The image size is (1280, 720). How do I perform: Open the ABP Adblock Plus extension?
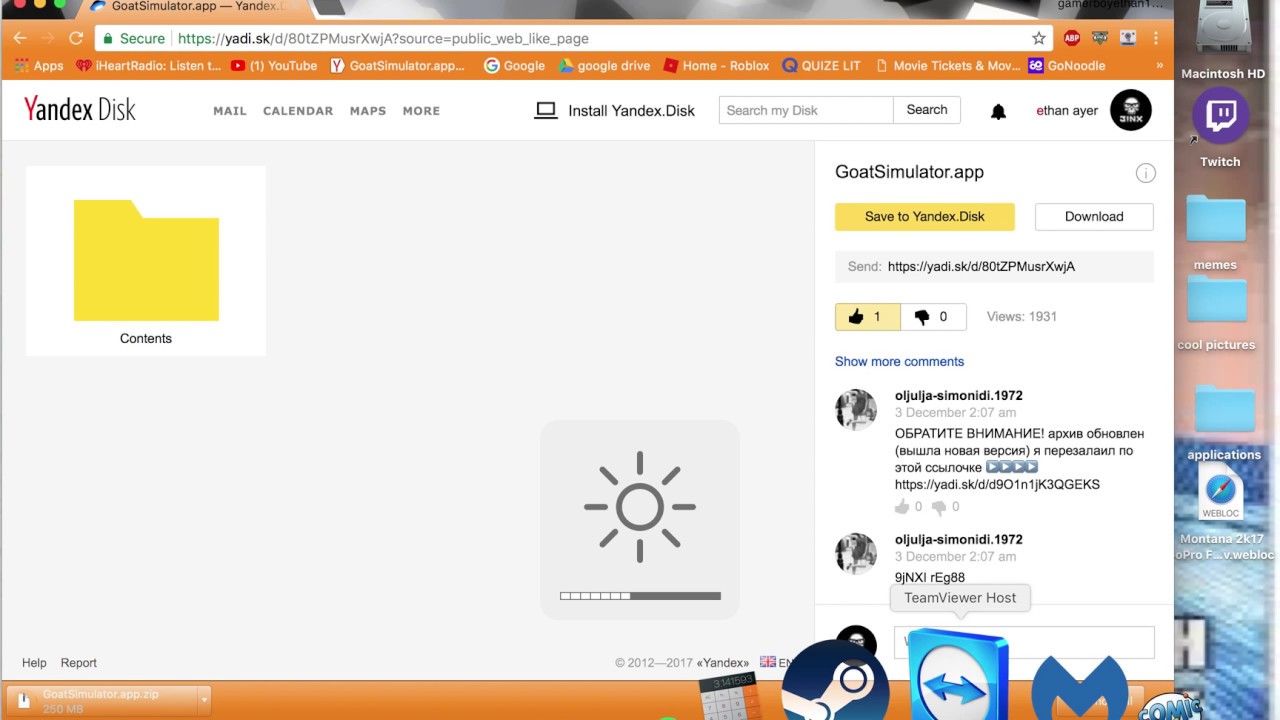[x=1072, y=38]
